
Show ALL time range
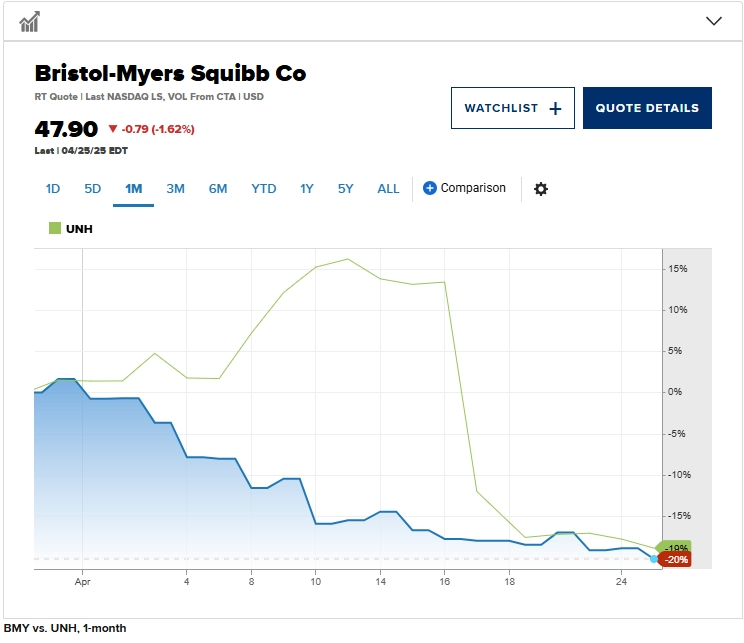click(x=388, y=188)
